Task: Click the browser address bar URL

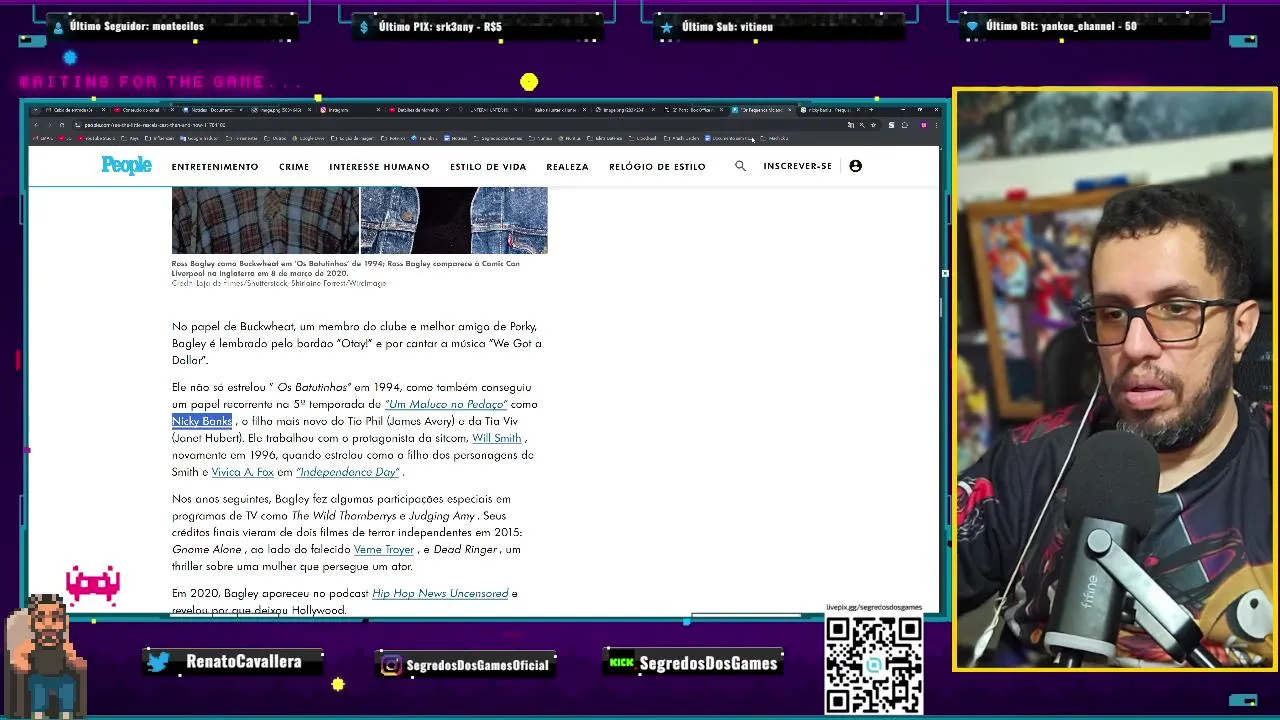Action: [x=156, y=125]
